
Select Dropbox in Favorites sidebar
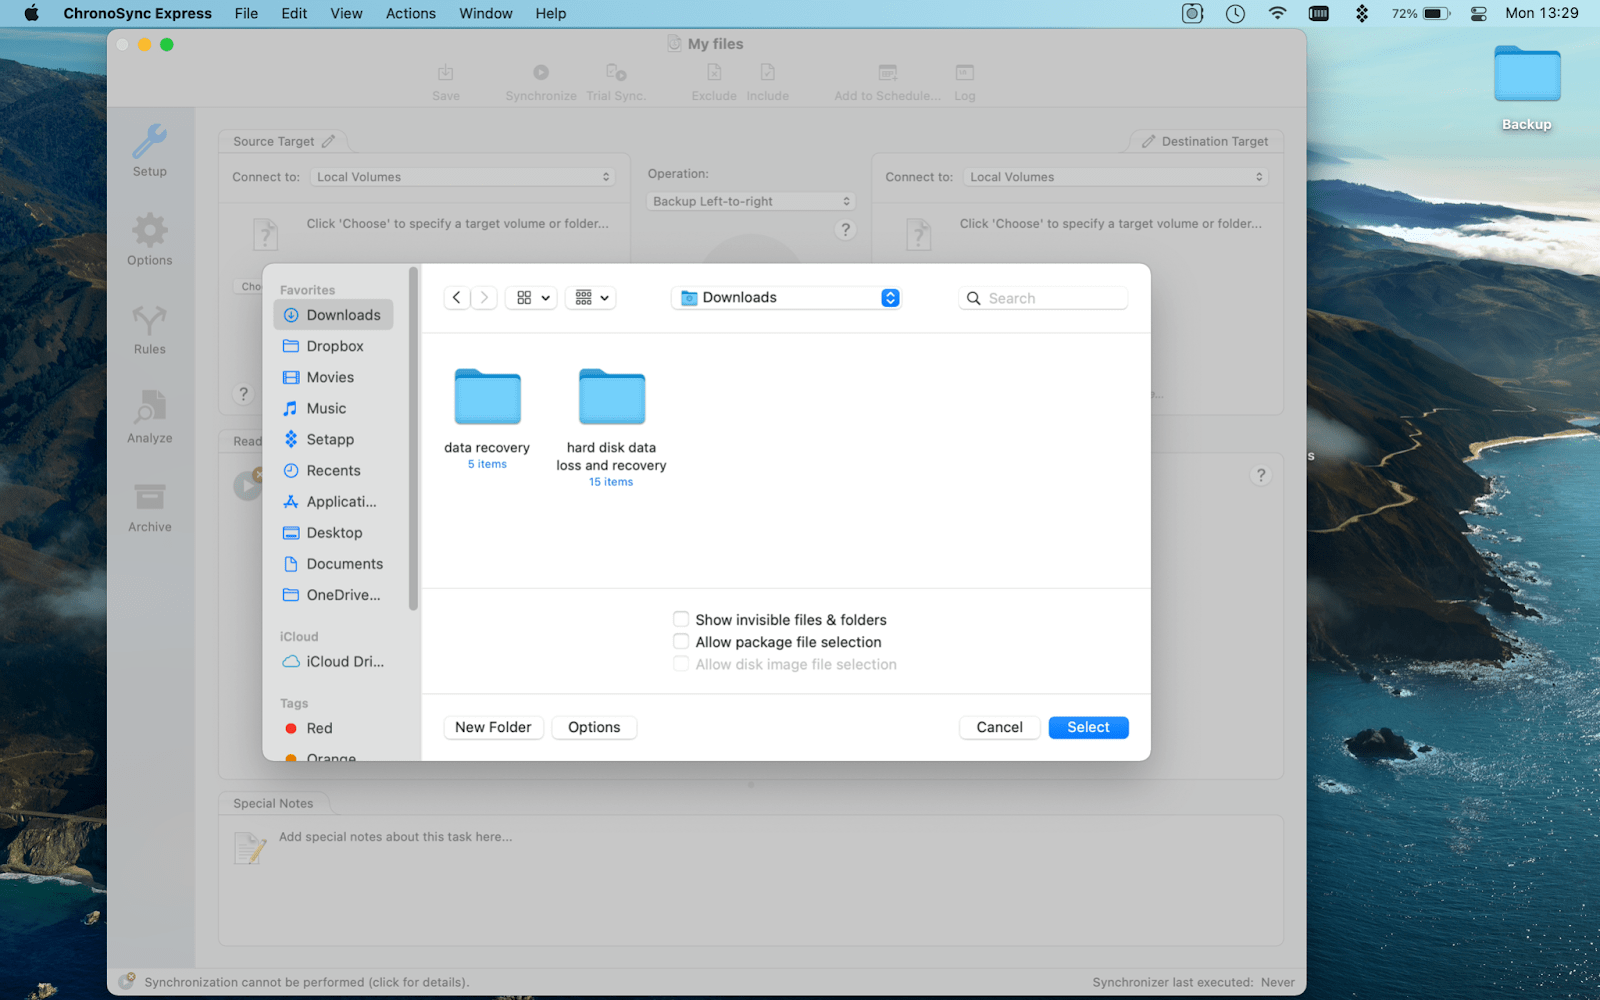click(333, 346)
